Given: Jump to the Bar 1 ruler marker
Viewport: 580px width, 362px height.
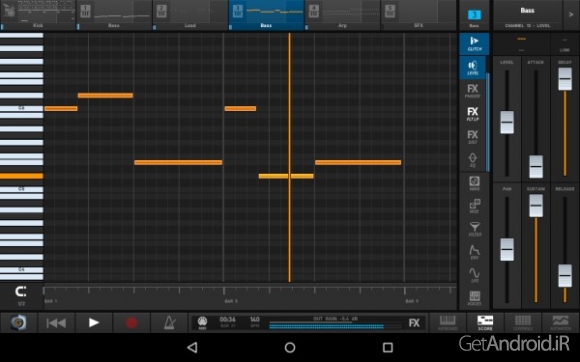Looking at the screenshot, I should pyautogui.click(x=51, y=301).
